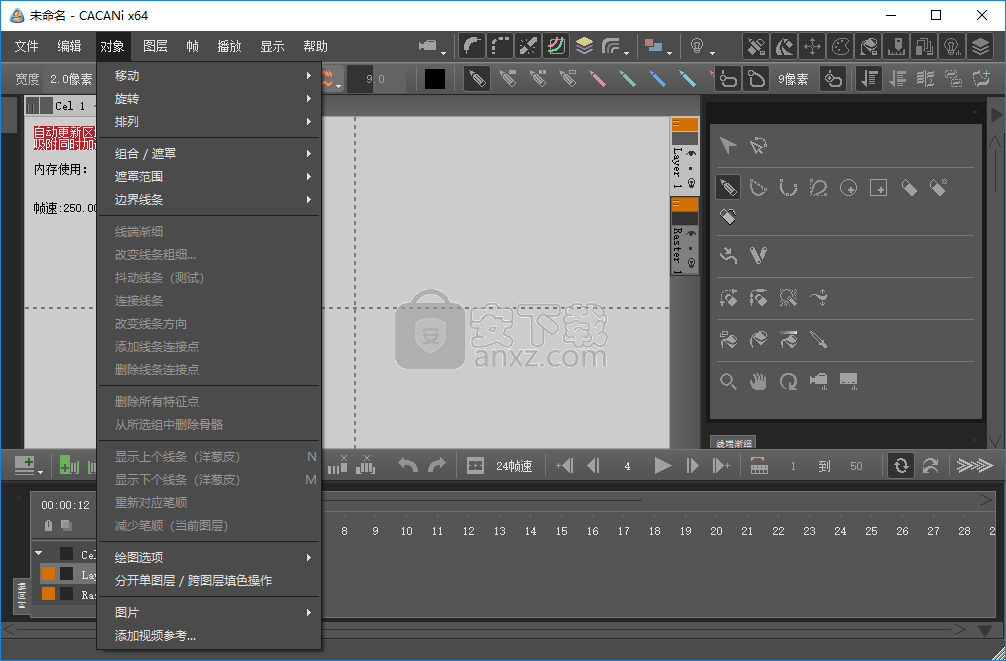Screen dimensions: 1006x661
Task: Expand the 组合 / 遮罩 submenu
Action: click(x=209, y=154)
